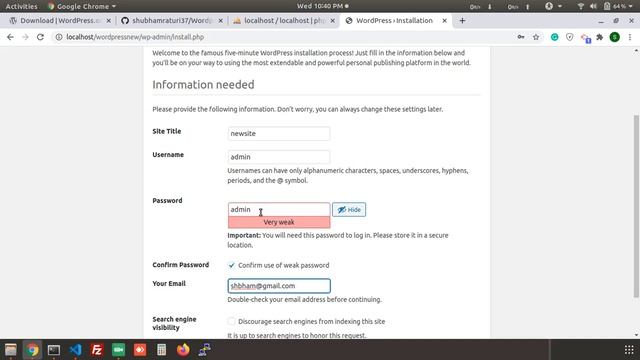Open the clock and calendar menu
Image resolution: width=640 pixels, height=360 pixels.
point(322,6)
